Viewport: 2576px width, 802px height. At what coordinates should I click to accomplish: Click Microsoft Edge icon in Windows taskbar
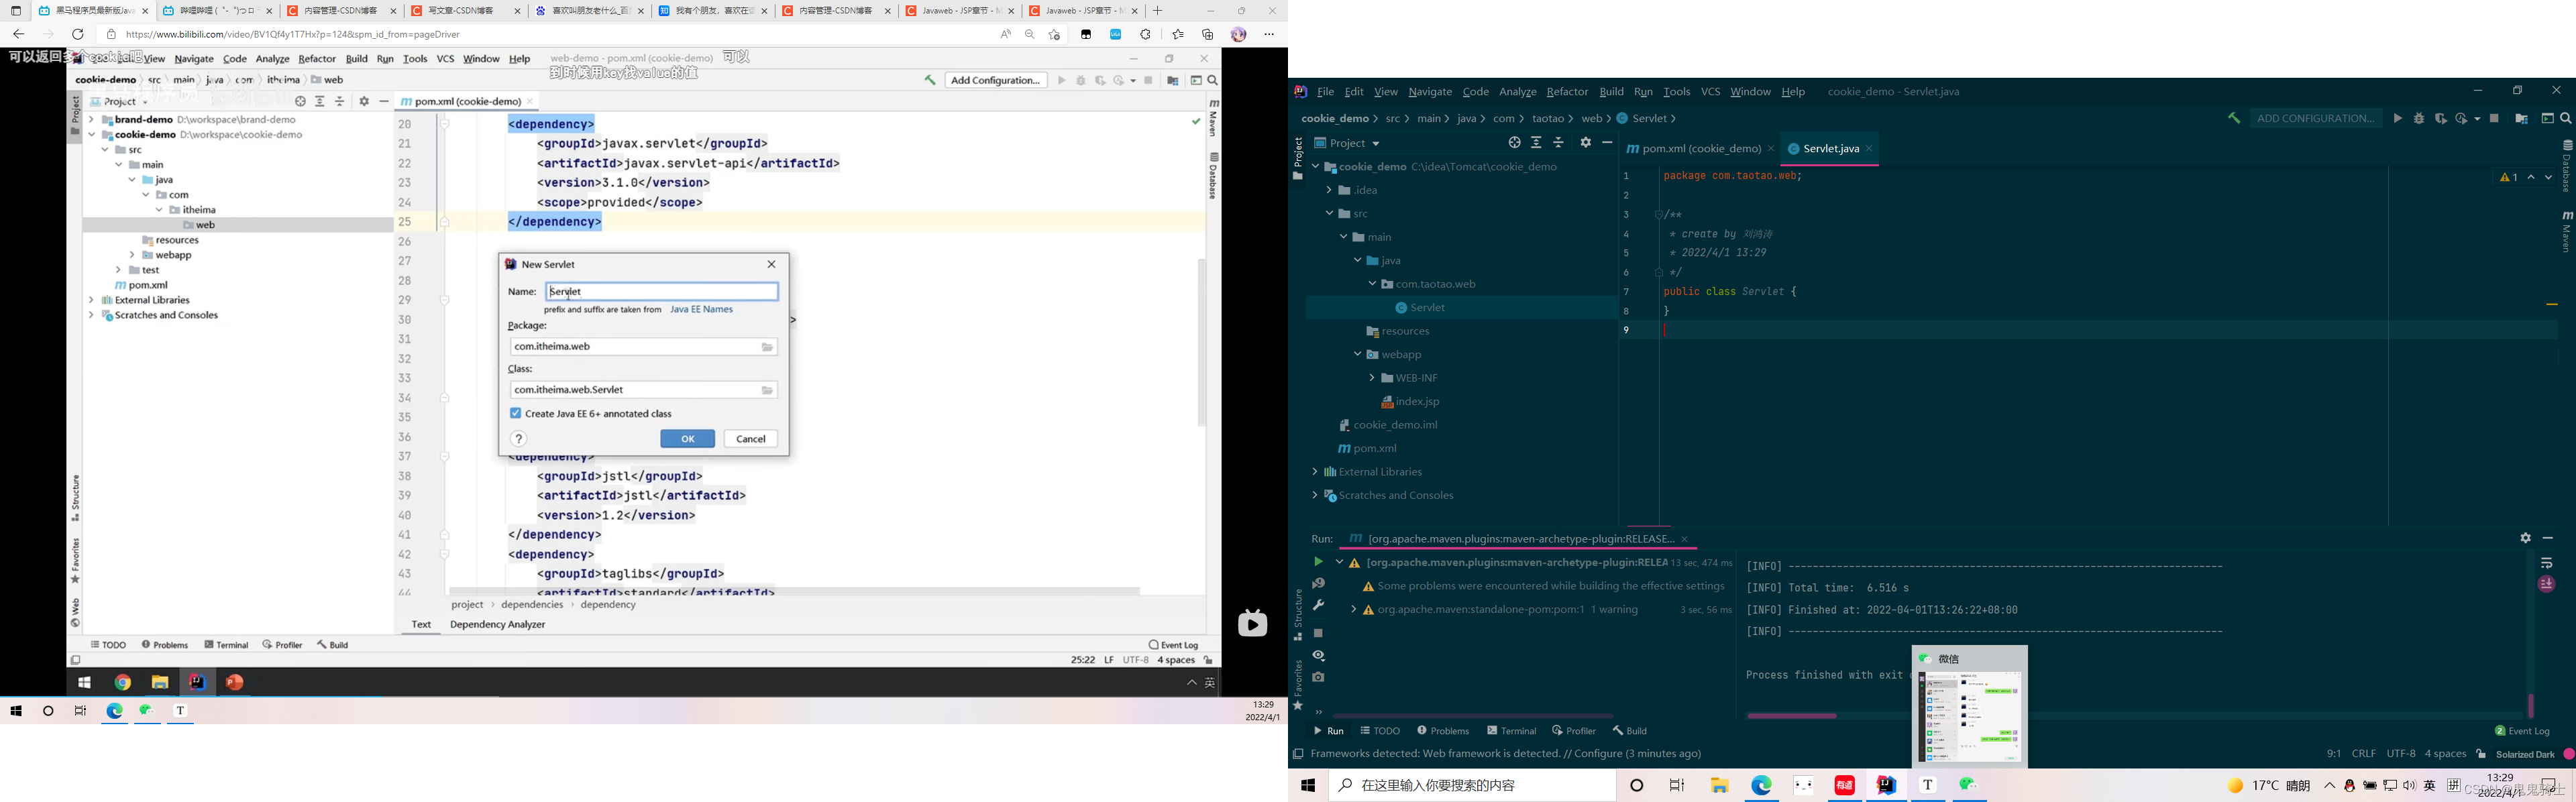[1761, 785]
